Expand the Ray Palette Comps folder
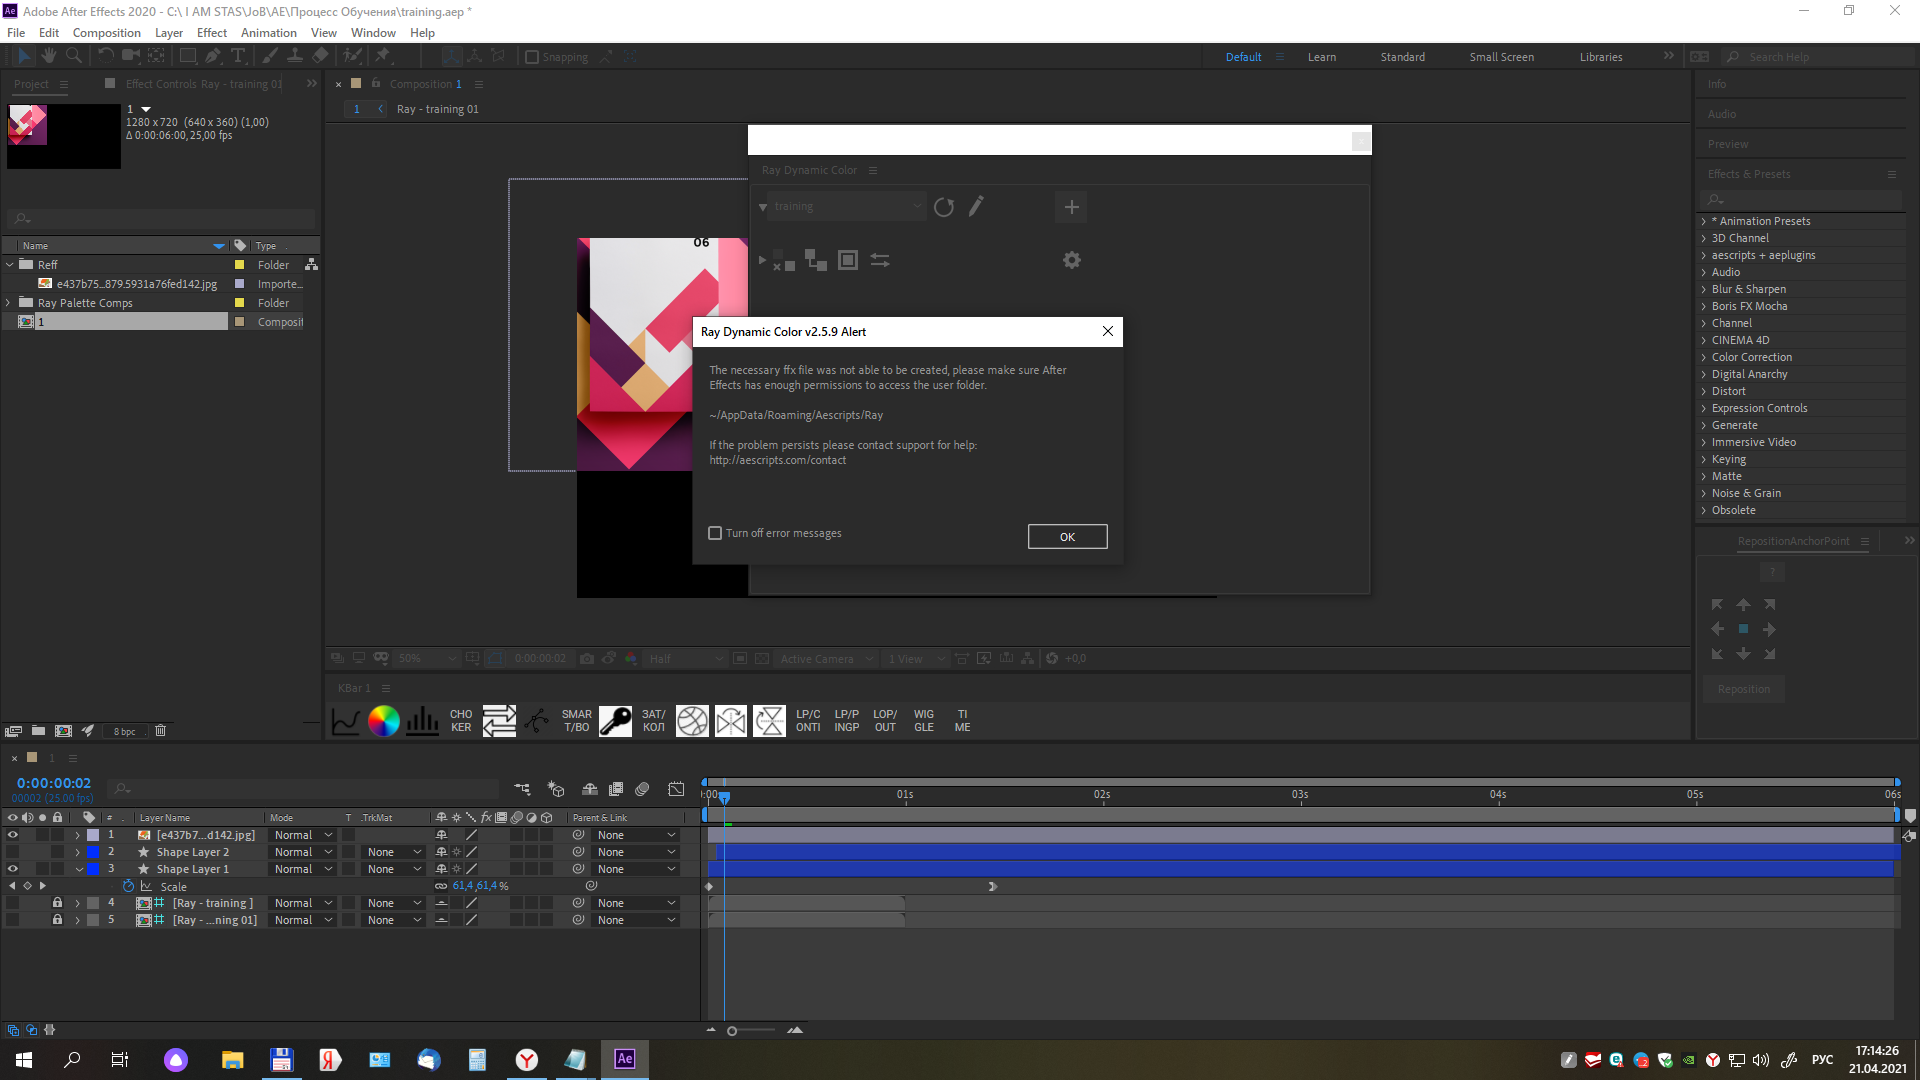Viewport: 1920px width, 1080px height. click(x=10, y=303)
